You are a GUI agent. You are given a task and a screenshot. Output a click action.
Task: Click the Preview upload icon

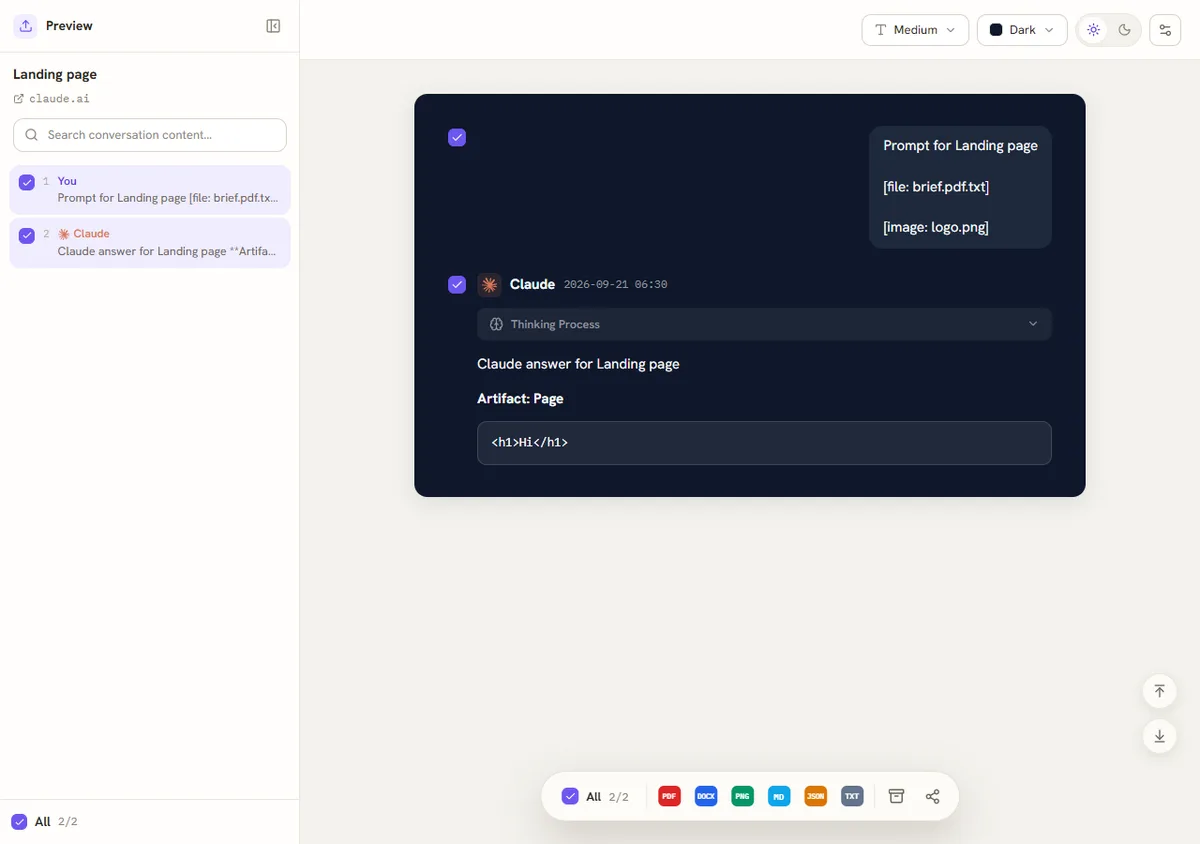(x=26, y=26)
